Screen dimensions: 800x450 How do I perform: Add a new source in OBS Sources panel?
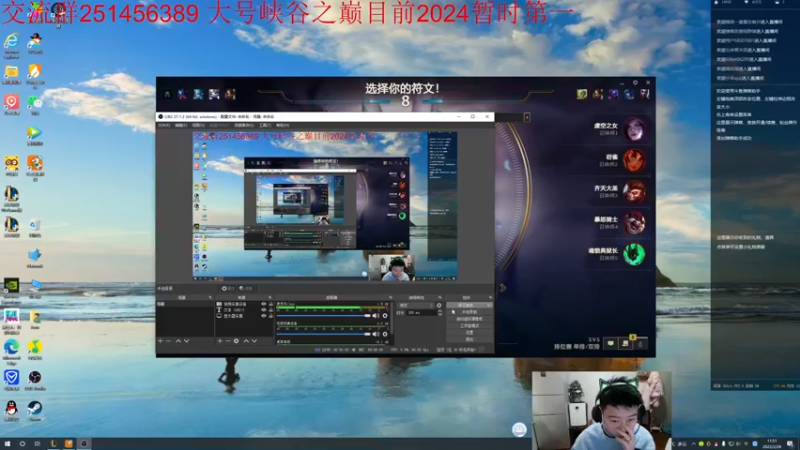tap(220, 341)
